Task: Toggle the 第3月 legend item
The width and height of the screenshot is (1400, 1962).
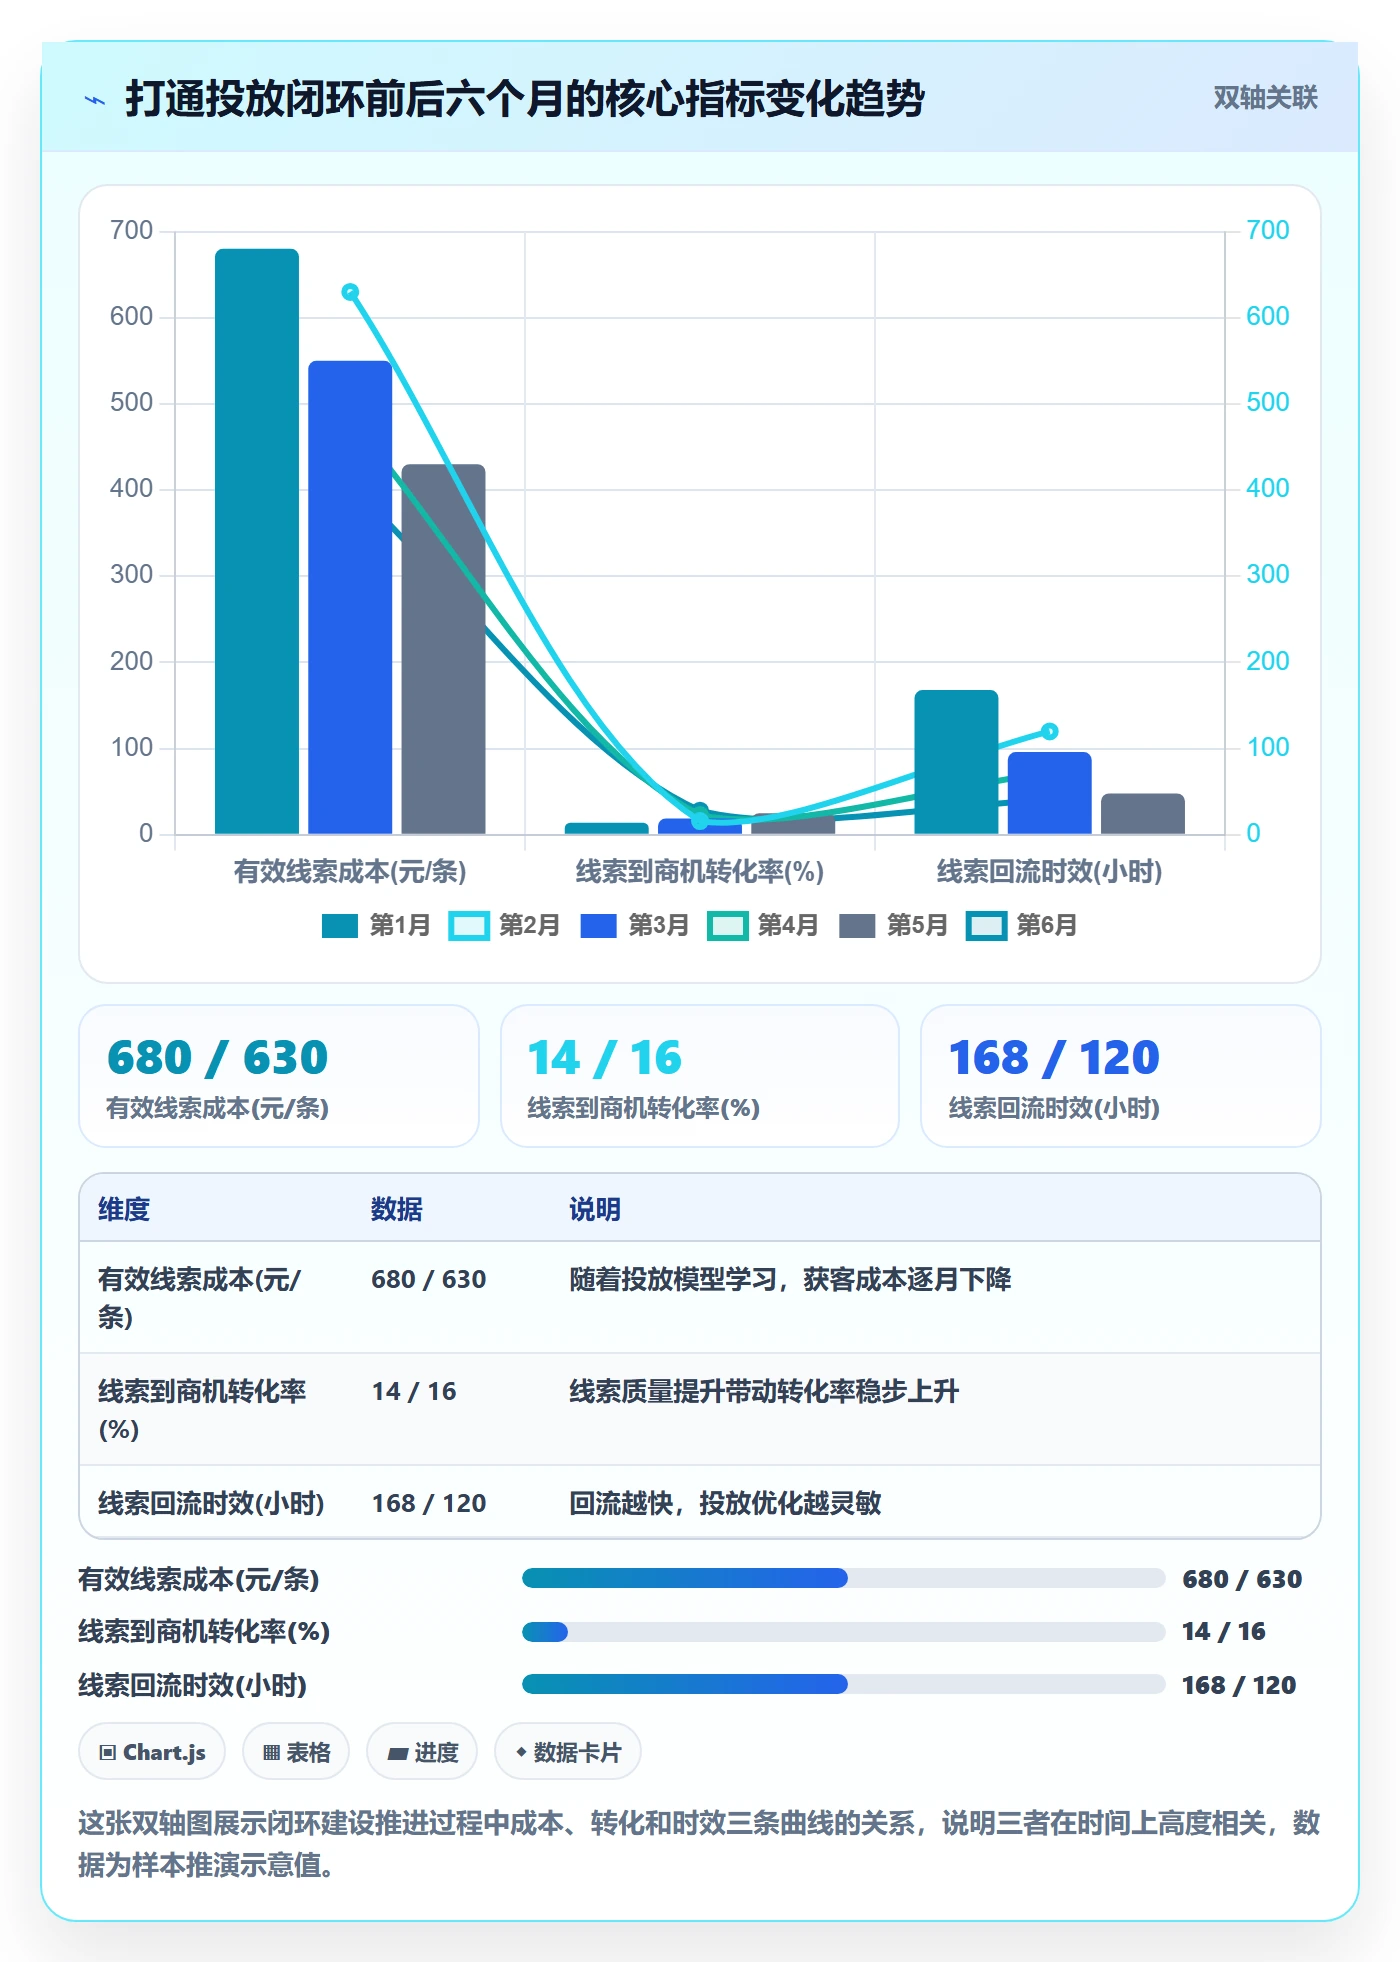Action: pos(634,926)
